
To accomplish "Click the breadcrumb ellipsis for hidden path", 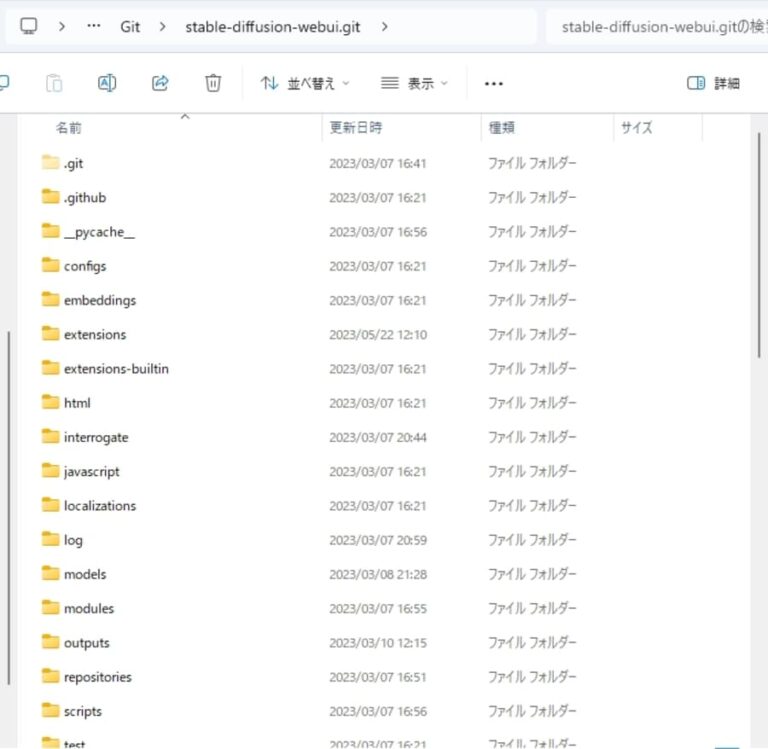I will pyautogui.click(x=94, y=27).
